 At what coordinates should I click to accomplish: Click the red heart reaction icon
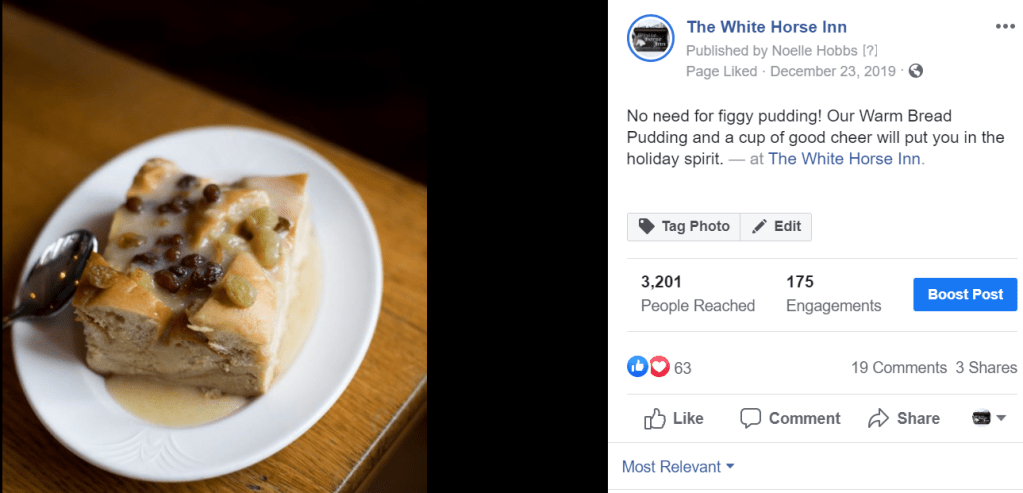coord(659,367)
